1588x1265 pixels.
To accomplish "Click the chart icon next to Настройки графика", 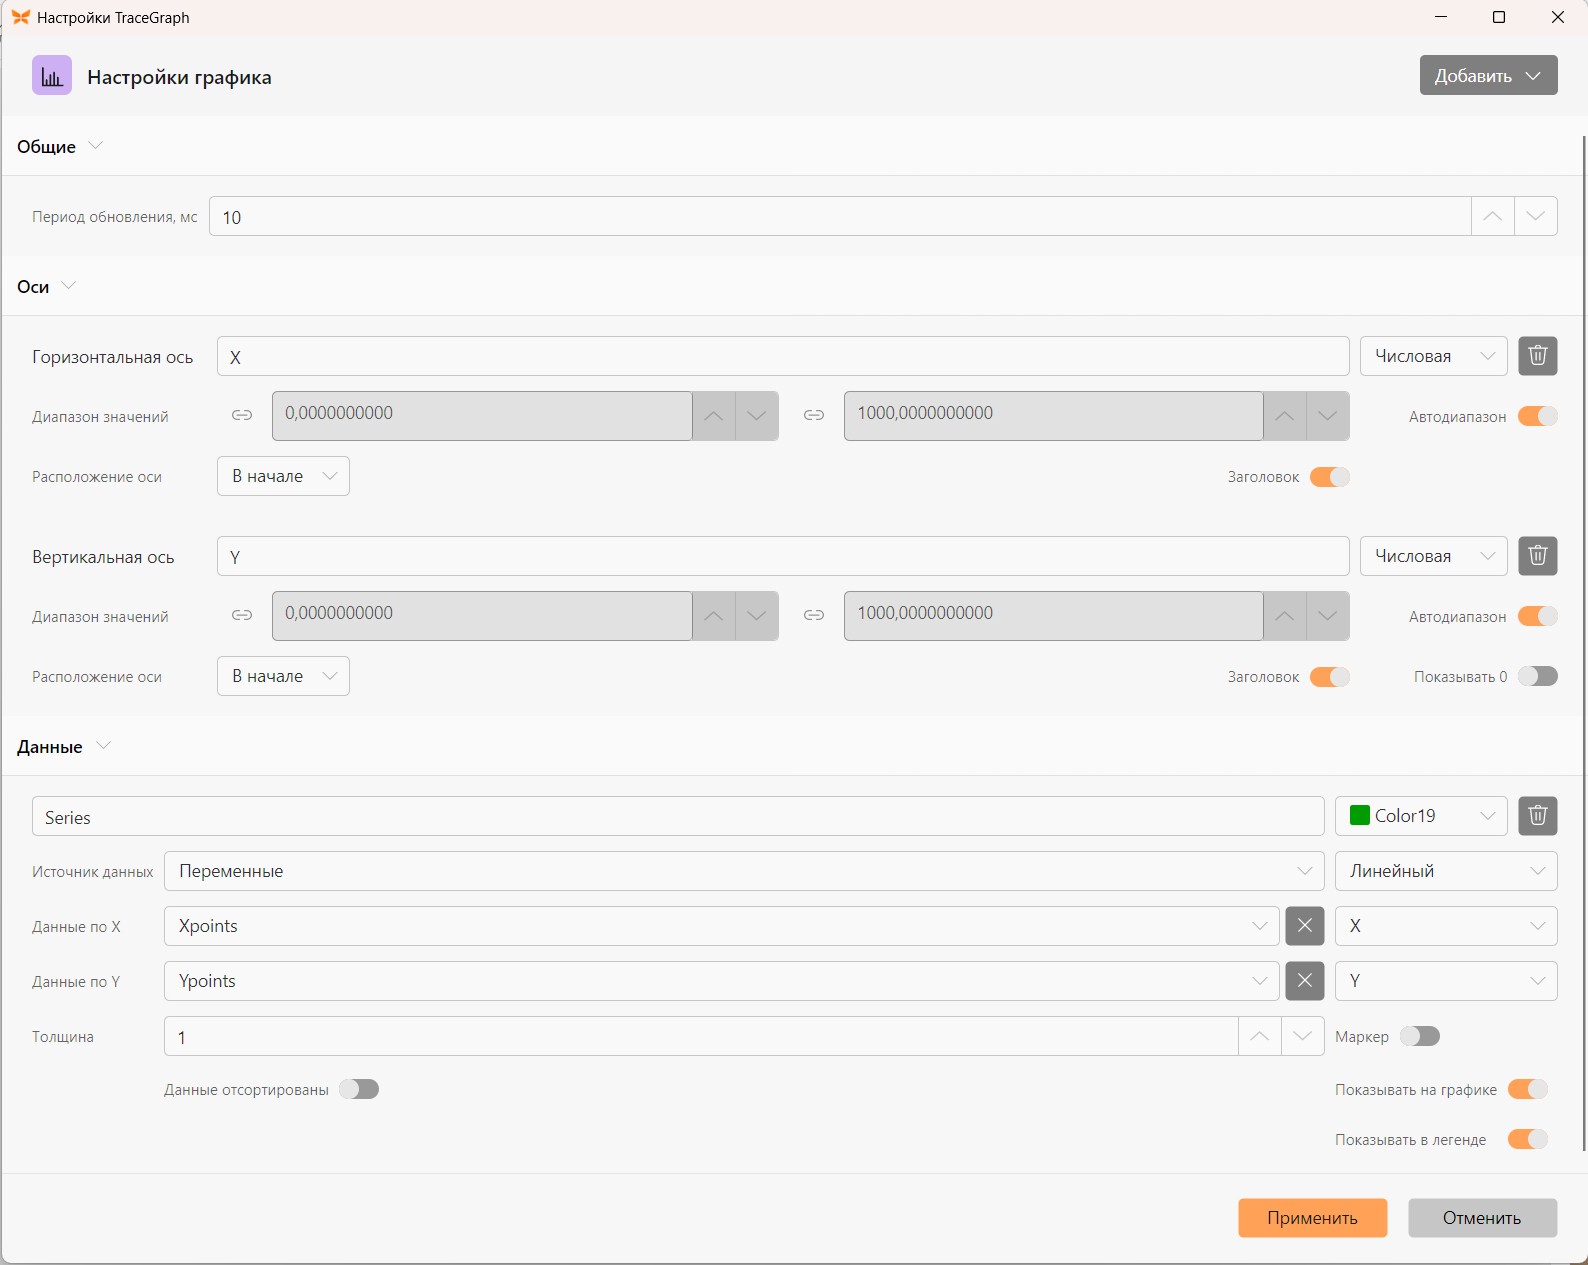I will (52, 75).
